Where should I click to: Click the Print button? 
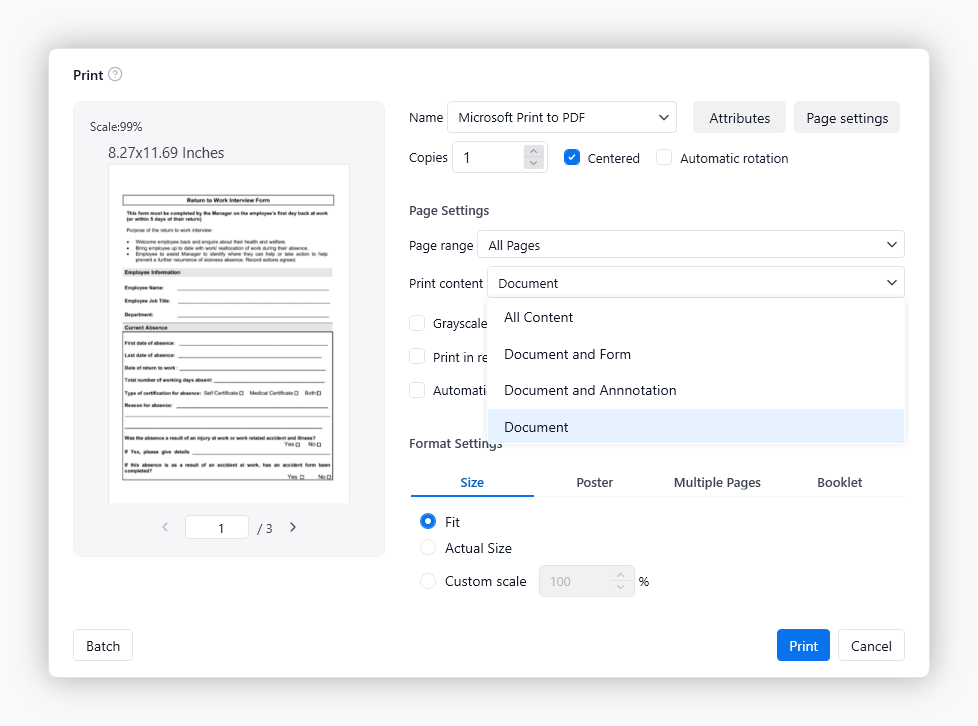pos(803,645)
